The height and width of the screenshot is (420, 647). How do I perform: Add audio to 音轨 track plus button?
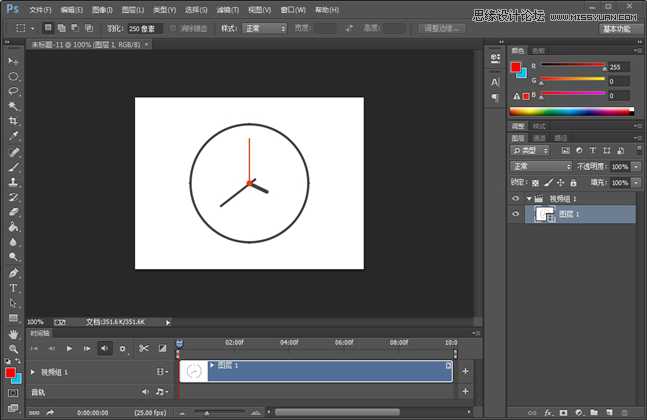[465, 391]
